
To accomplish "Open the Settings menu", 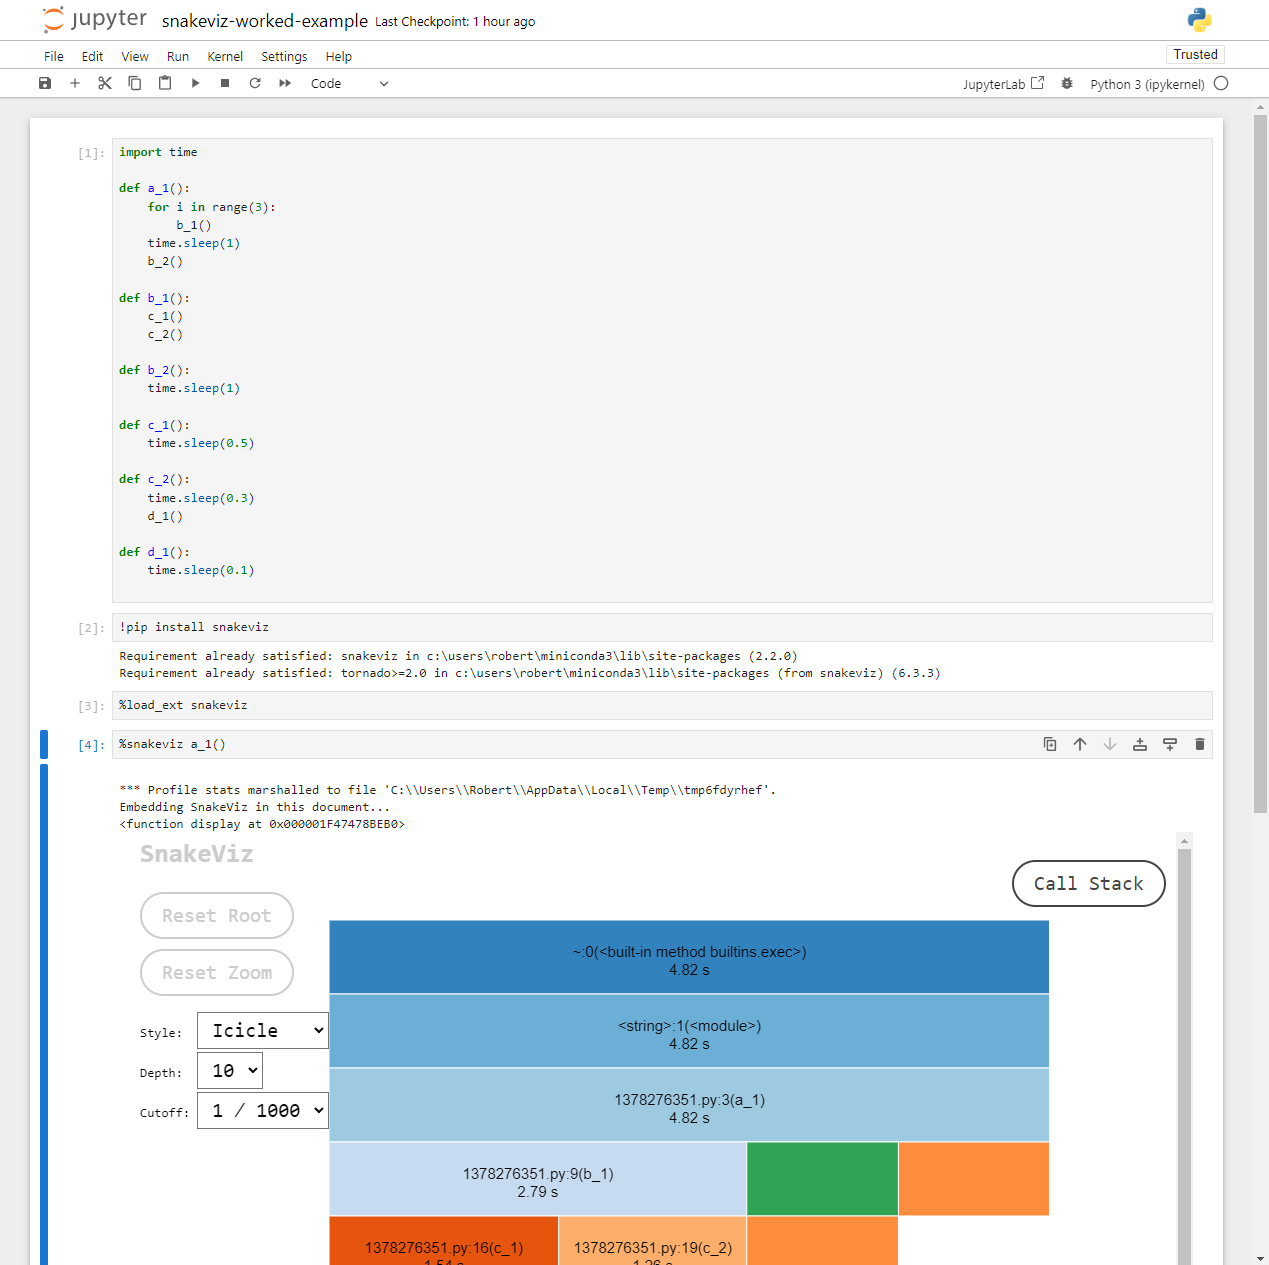I will (284, 57).
